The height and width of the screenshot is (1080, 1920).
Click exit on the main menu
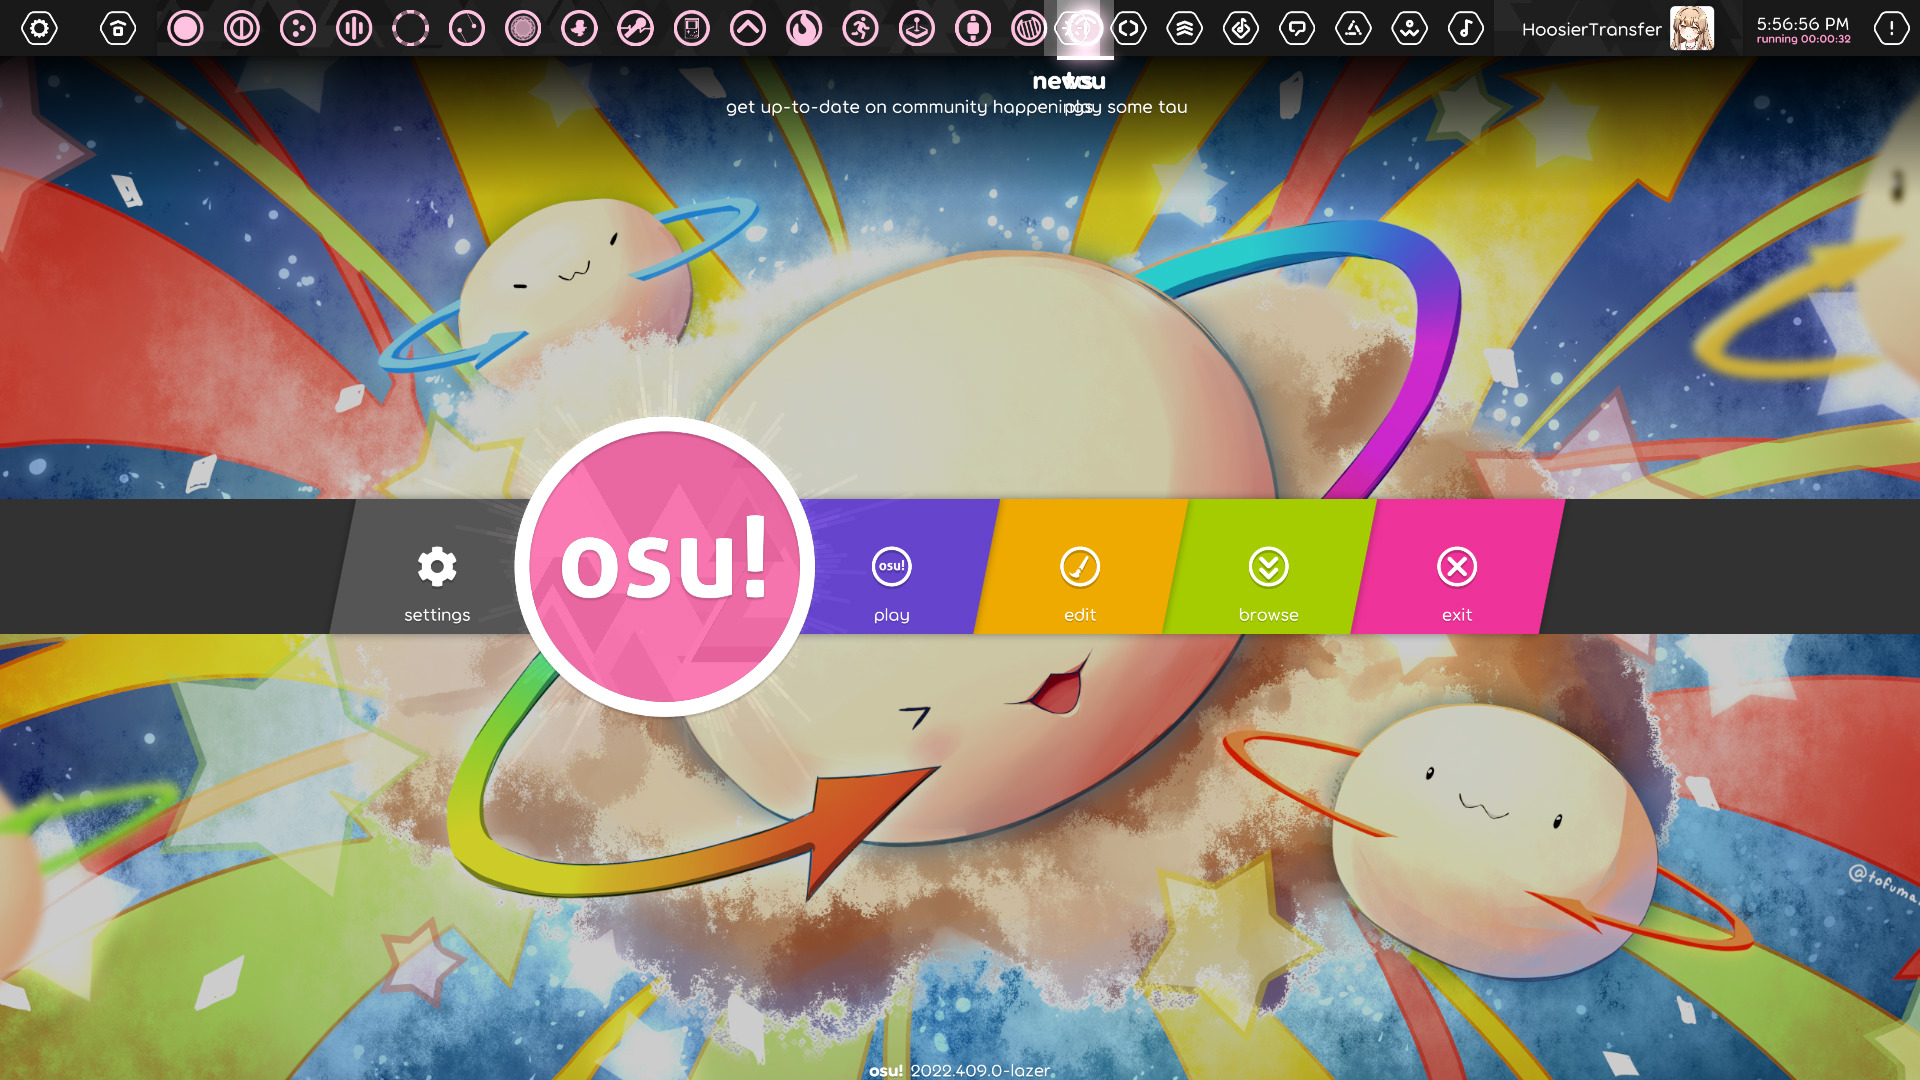pos(1456,580)
